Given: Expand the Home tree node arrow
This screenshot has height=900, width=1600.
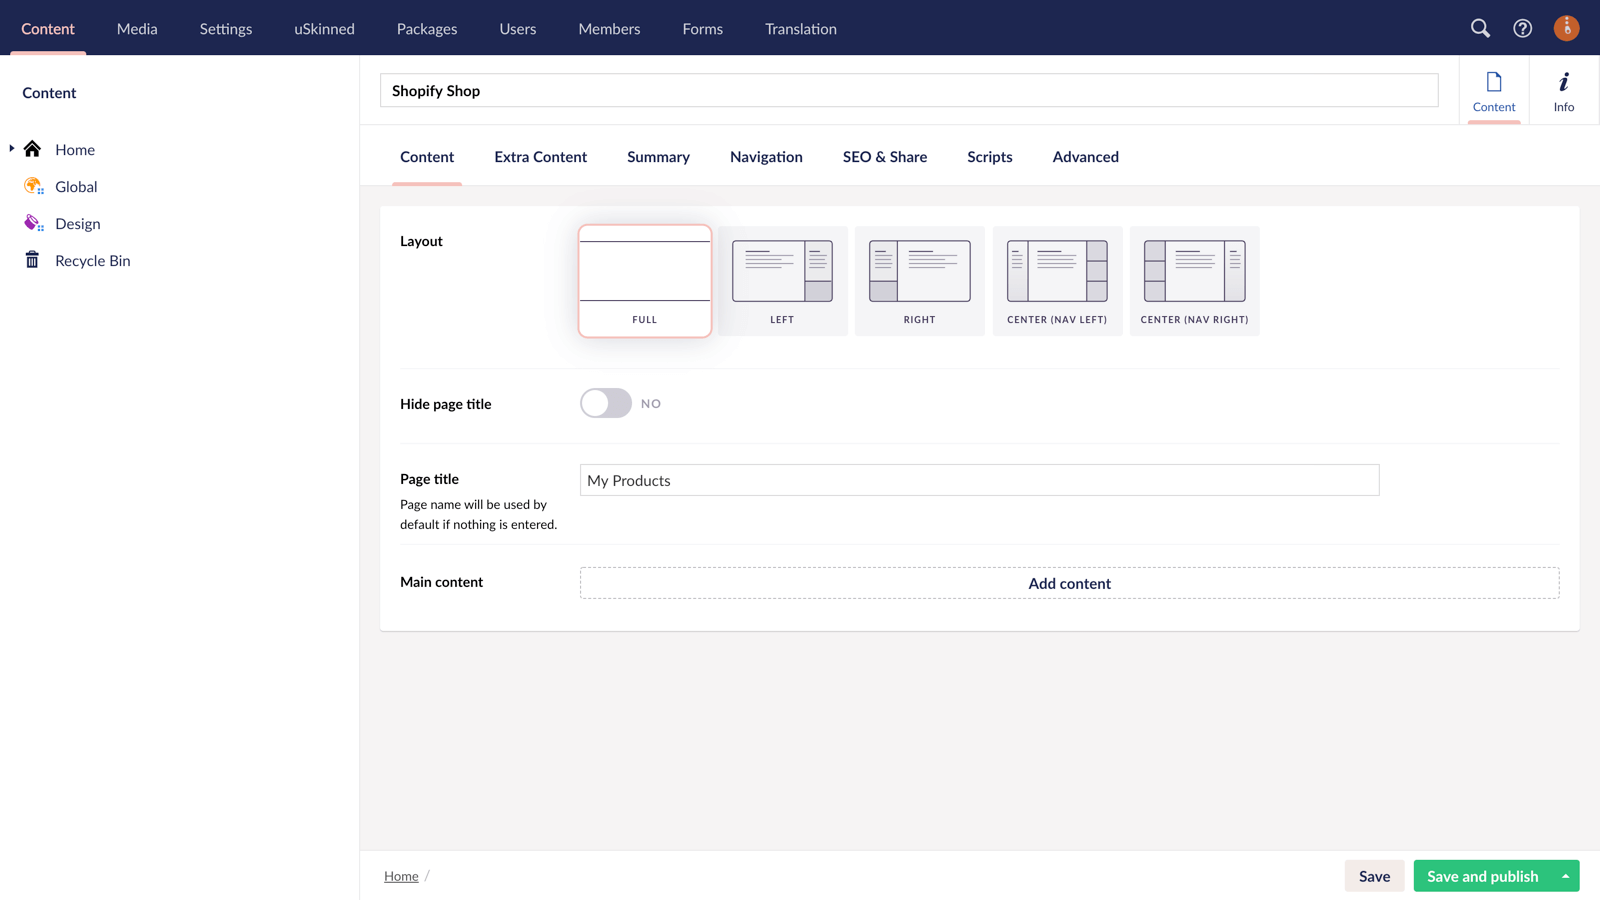Looking at the screenshot, I should (12, 149).
